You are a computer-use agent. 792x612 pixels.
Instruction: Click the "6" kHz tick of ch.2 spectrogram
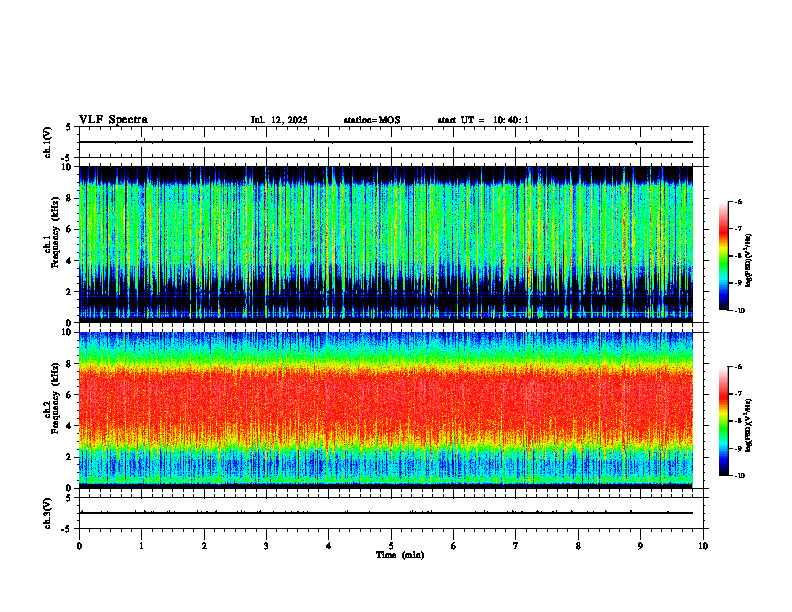tap(70, 395)
